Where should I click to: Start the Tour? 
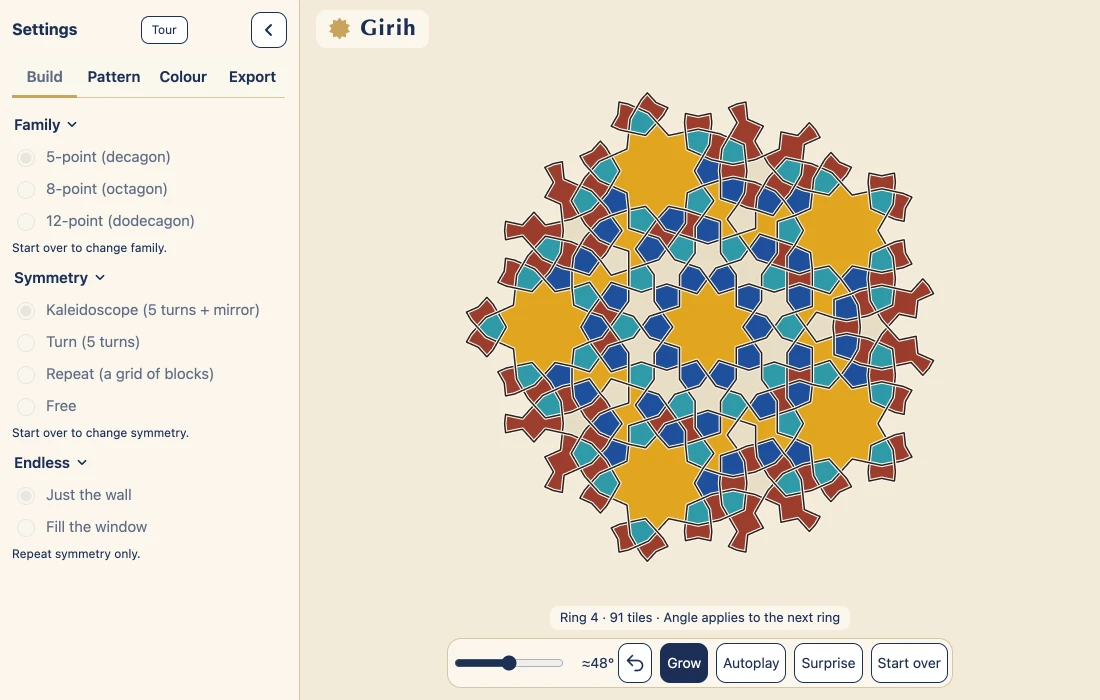click(x=164, y=30)
